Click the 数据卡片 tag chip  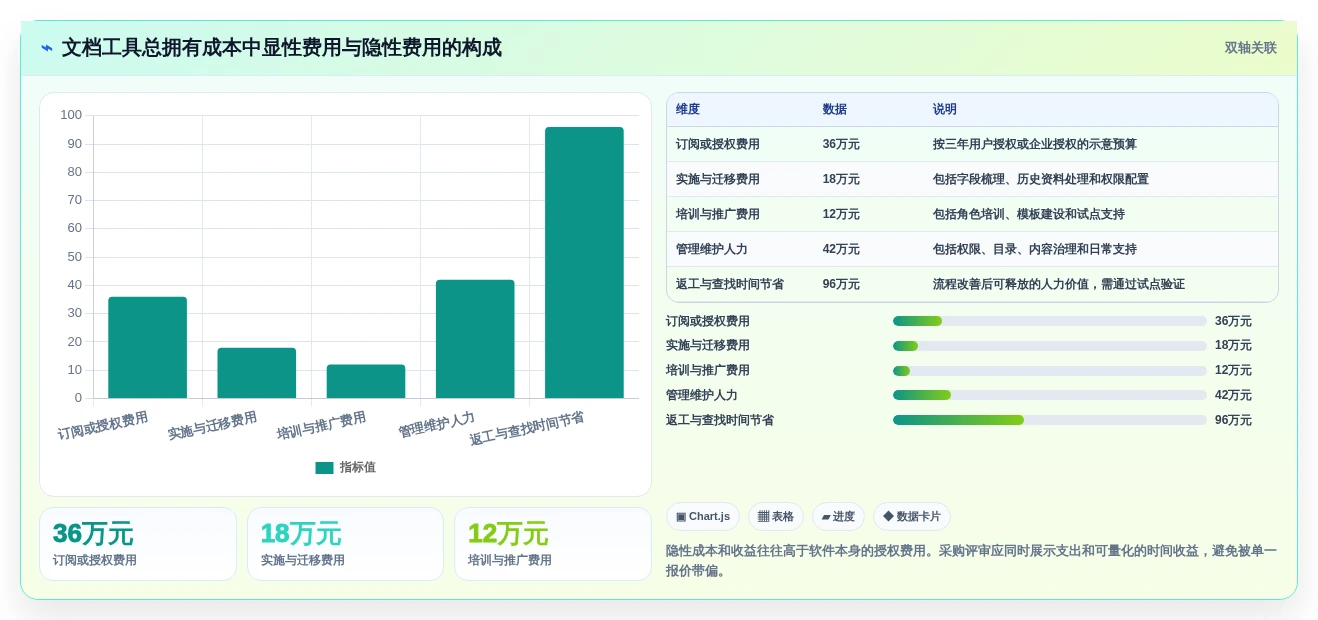[x=912, y=517]
